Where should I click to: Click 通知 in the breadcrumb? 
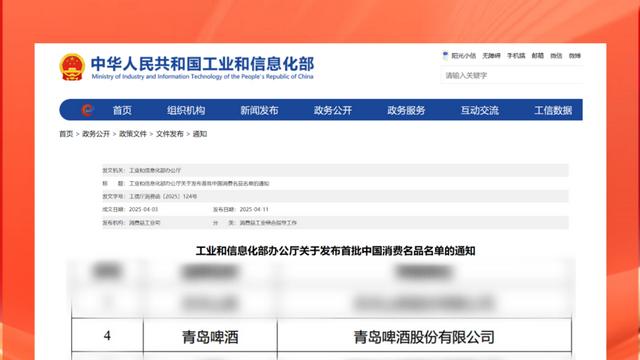200,134
